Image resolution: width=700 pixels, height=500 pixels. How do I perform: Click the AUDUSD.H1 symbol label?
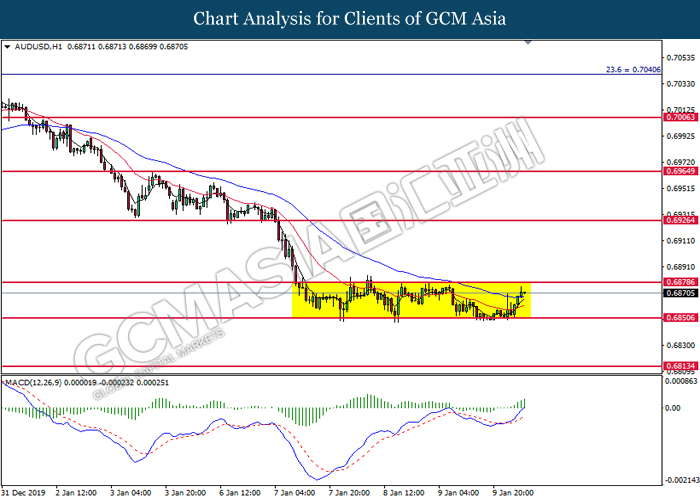click(x=38, y=47)
